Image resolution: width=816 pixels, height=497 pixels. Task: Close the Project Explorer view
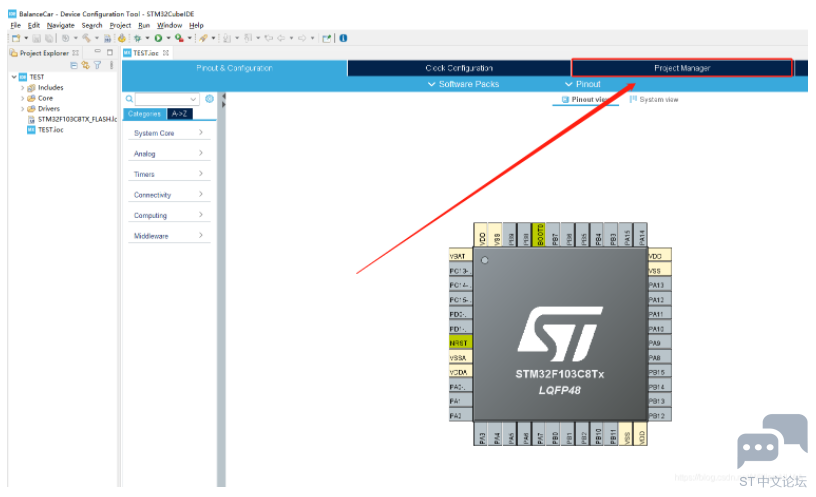coord(75,53)
